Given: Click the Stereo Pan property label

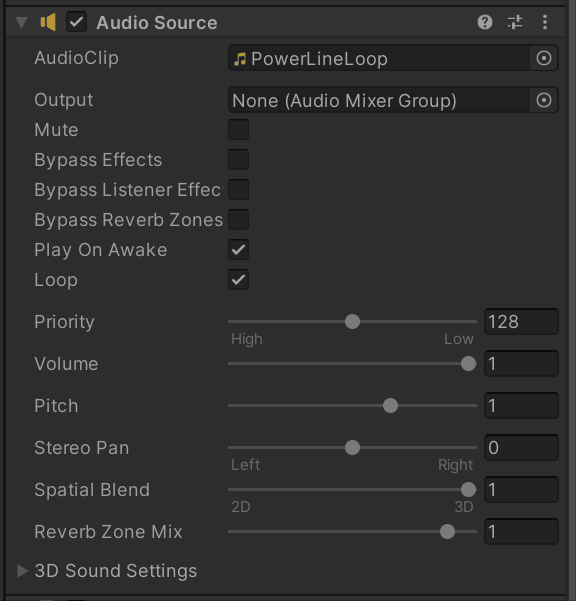Looking at the screenshot, I should [82, 448].
